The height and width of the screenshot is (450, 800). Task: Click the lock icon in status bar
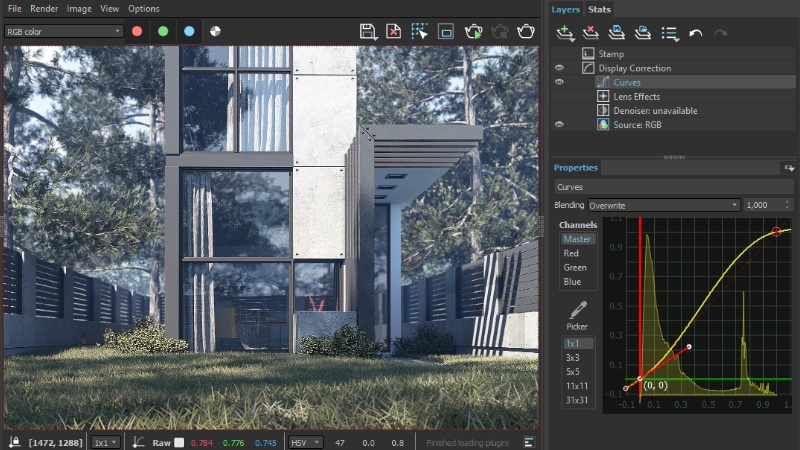14,442
